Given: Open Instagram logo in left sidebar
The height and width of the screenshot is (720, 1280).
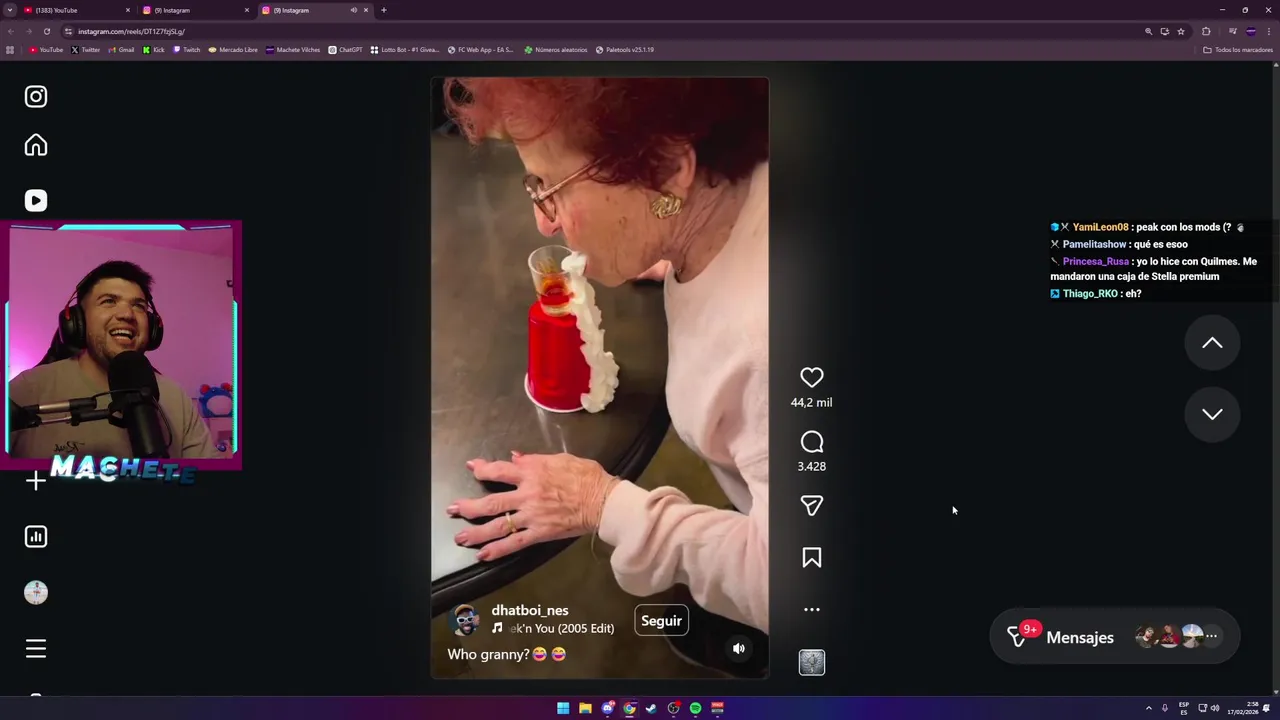Looking at the screenshot, I should [36, 96].
